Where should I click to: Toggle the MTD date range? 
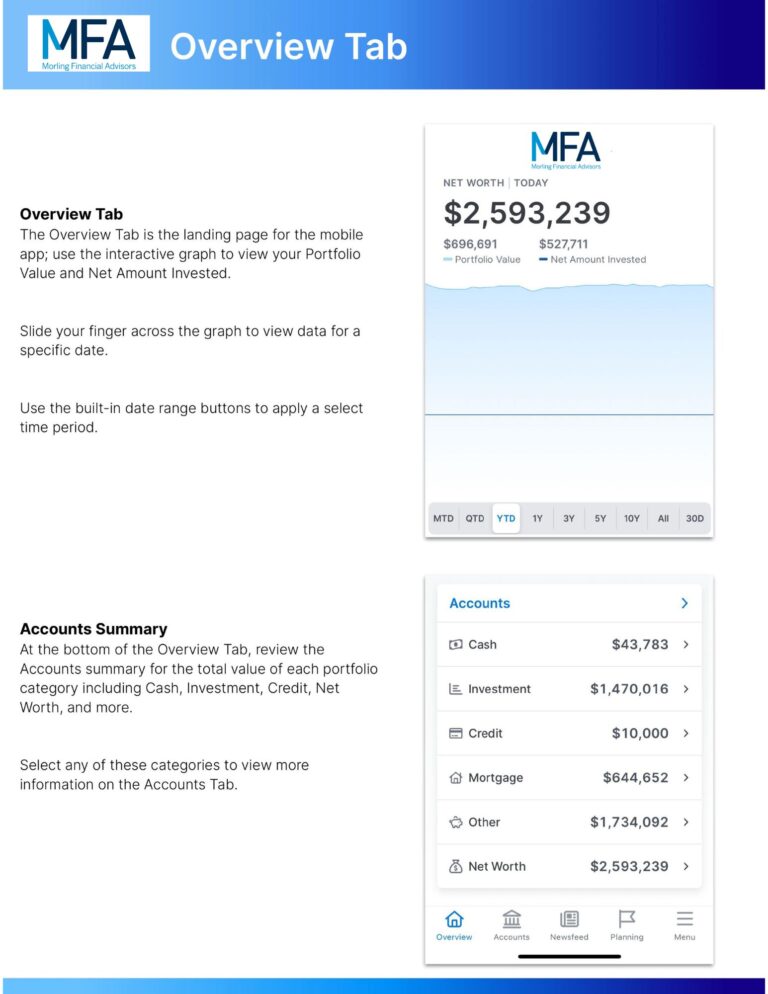444,518
